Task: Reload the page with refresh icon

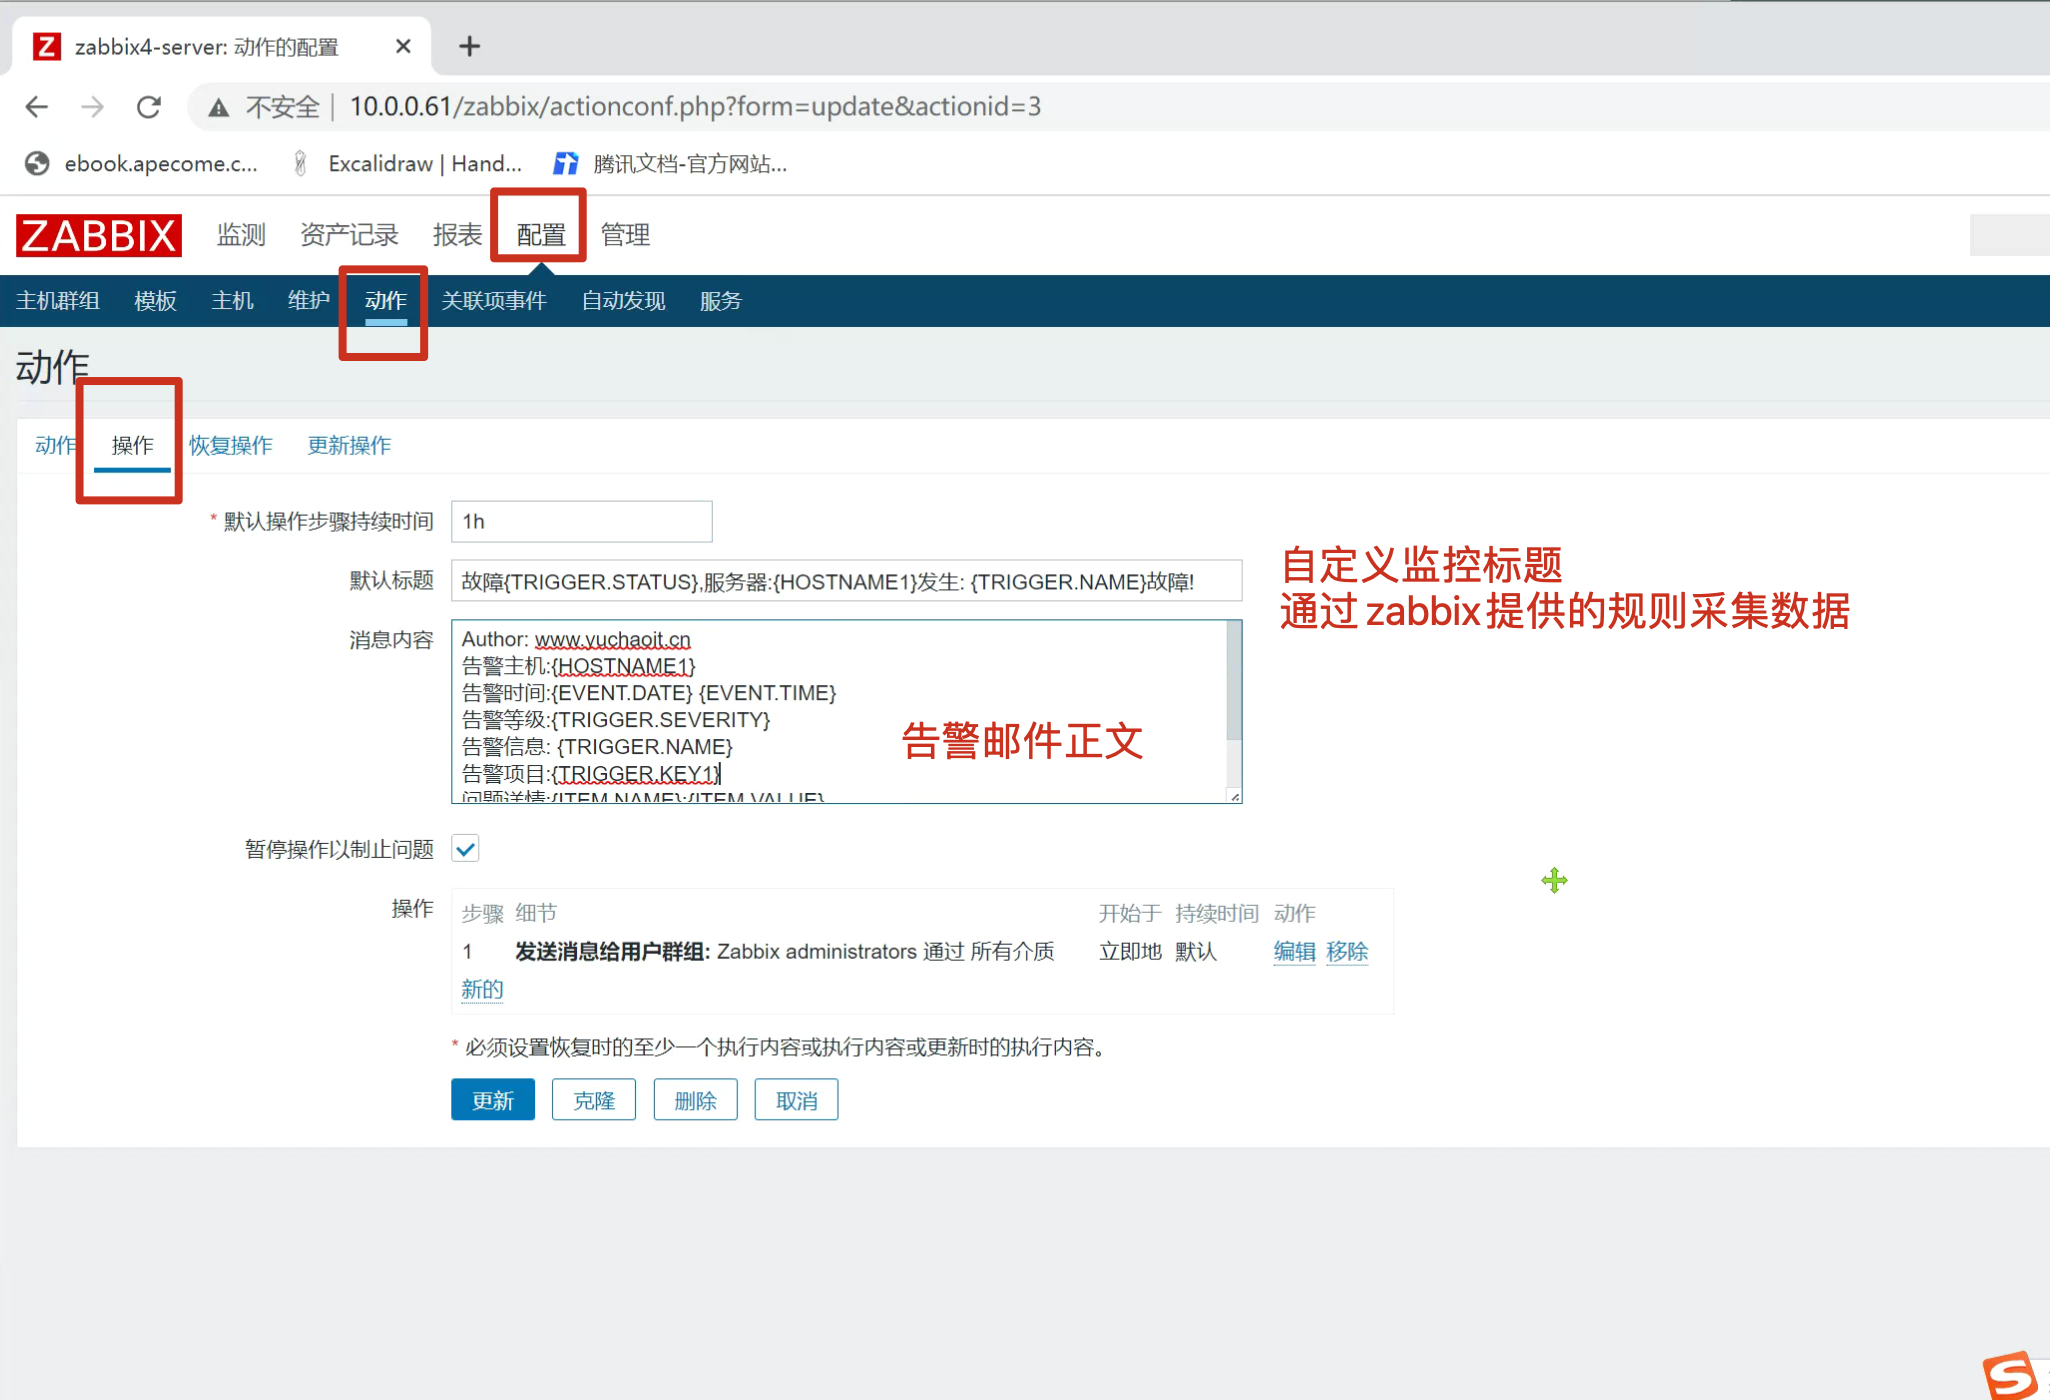Action: click(x=149, y=107)
